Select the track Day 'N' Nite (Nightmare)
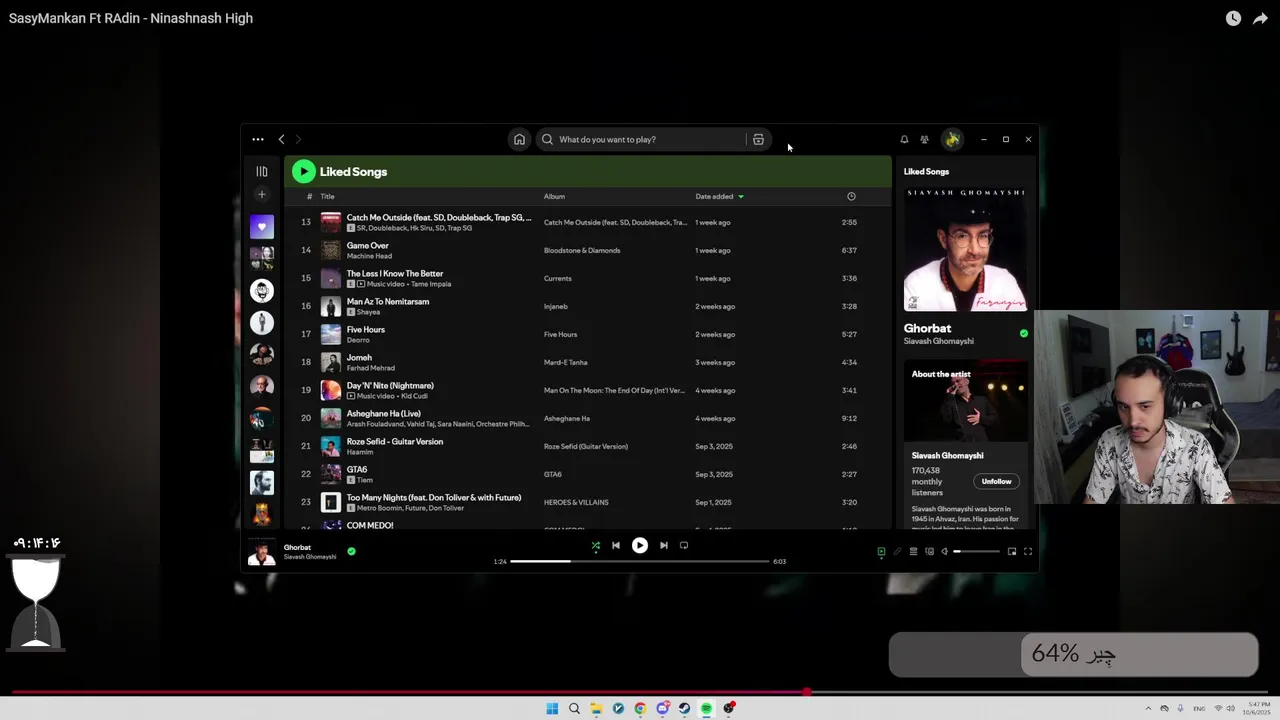1280x720 pixels. point(390,385)
